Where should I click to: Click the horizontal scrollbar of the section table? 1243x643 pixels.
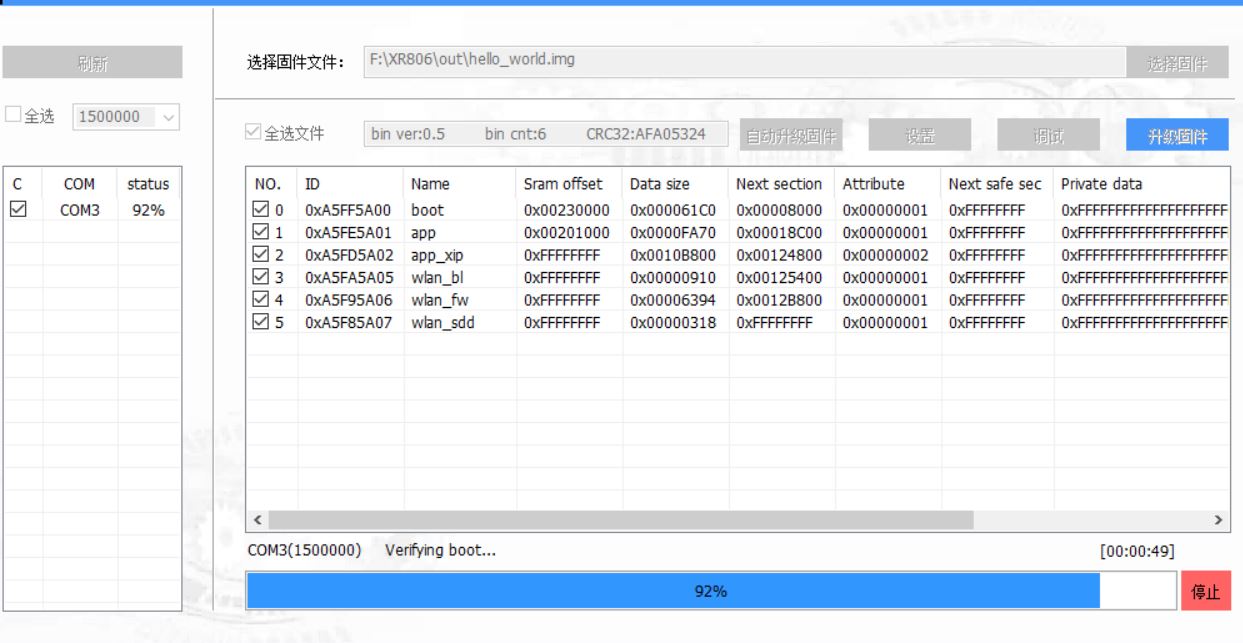[x=620, y=520]
